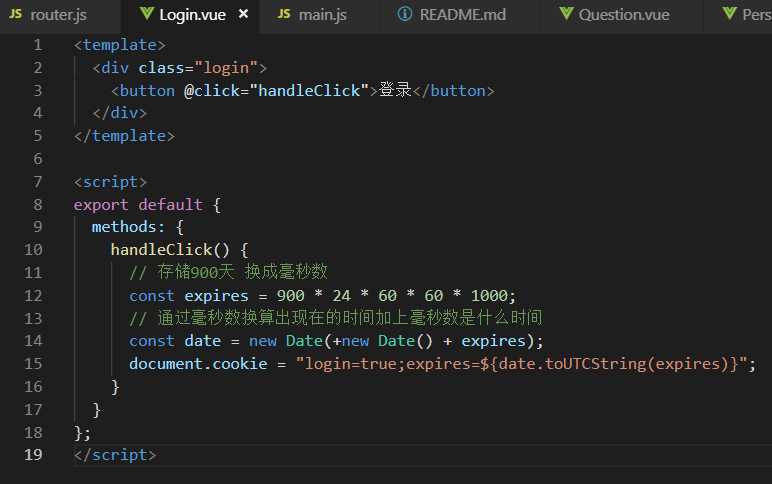
Task: Click the 'methods:' property
Action: (129, 227)
